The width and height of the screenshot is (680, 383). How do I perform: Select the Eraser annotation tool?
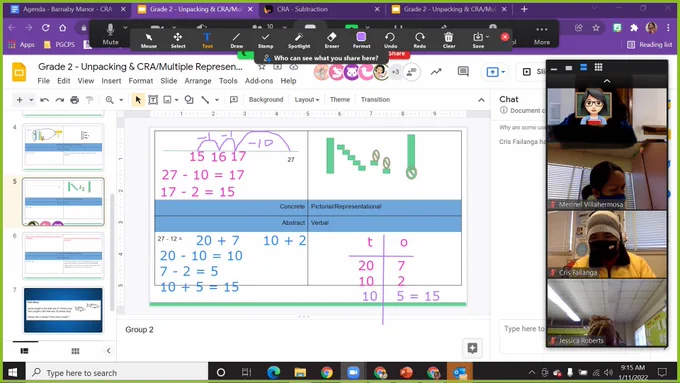coord(332,40)
